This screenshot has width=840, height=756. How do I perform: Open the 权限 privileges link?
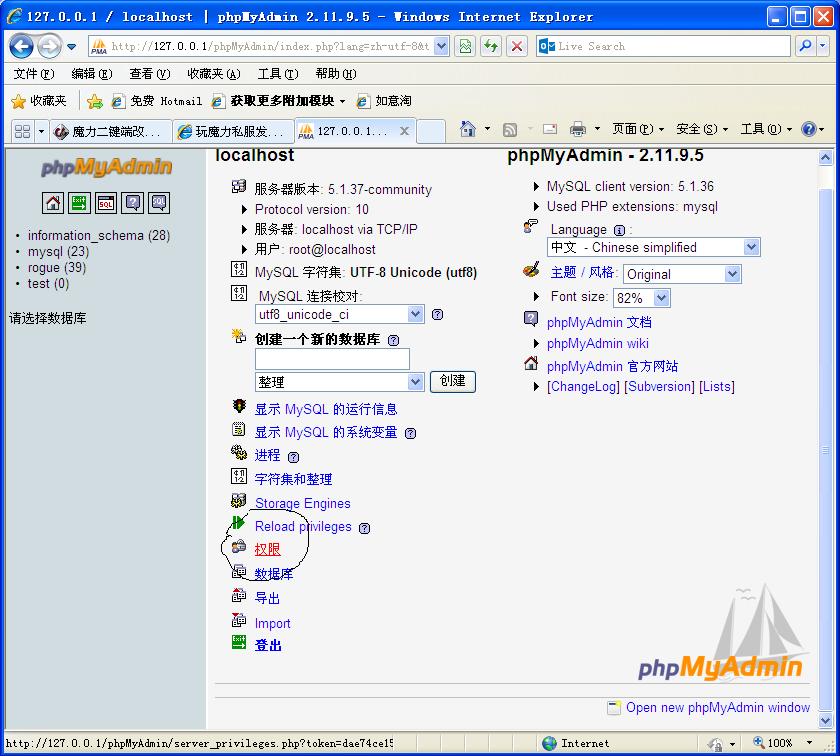267,549
